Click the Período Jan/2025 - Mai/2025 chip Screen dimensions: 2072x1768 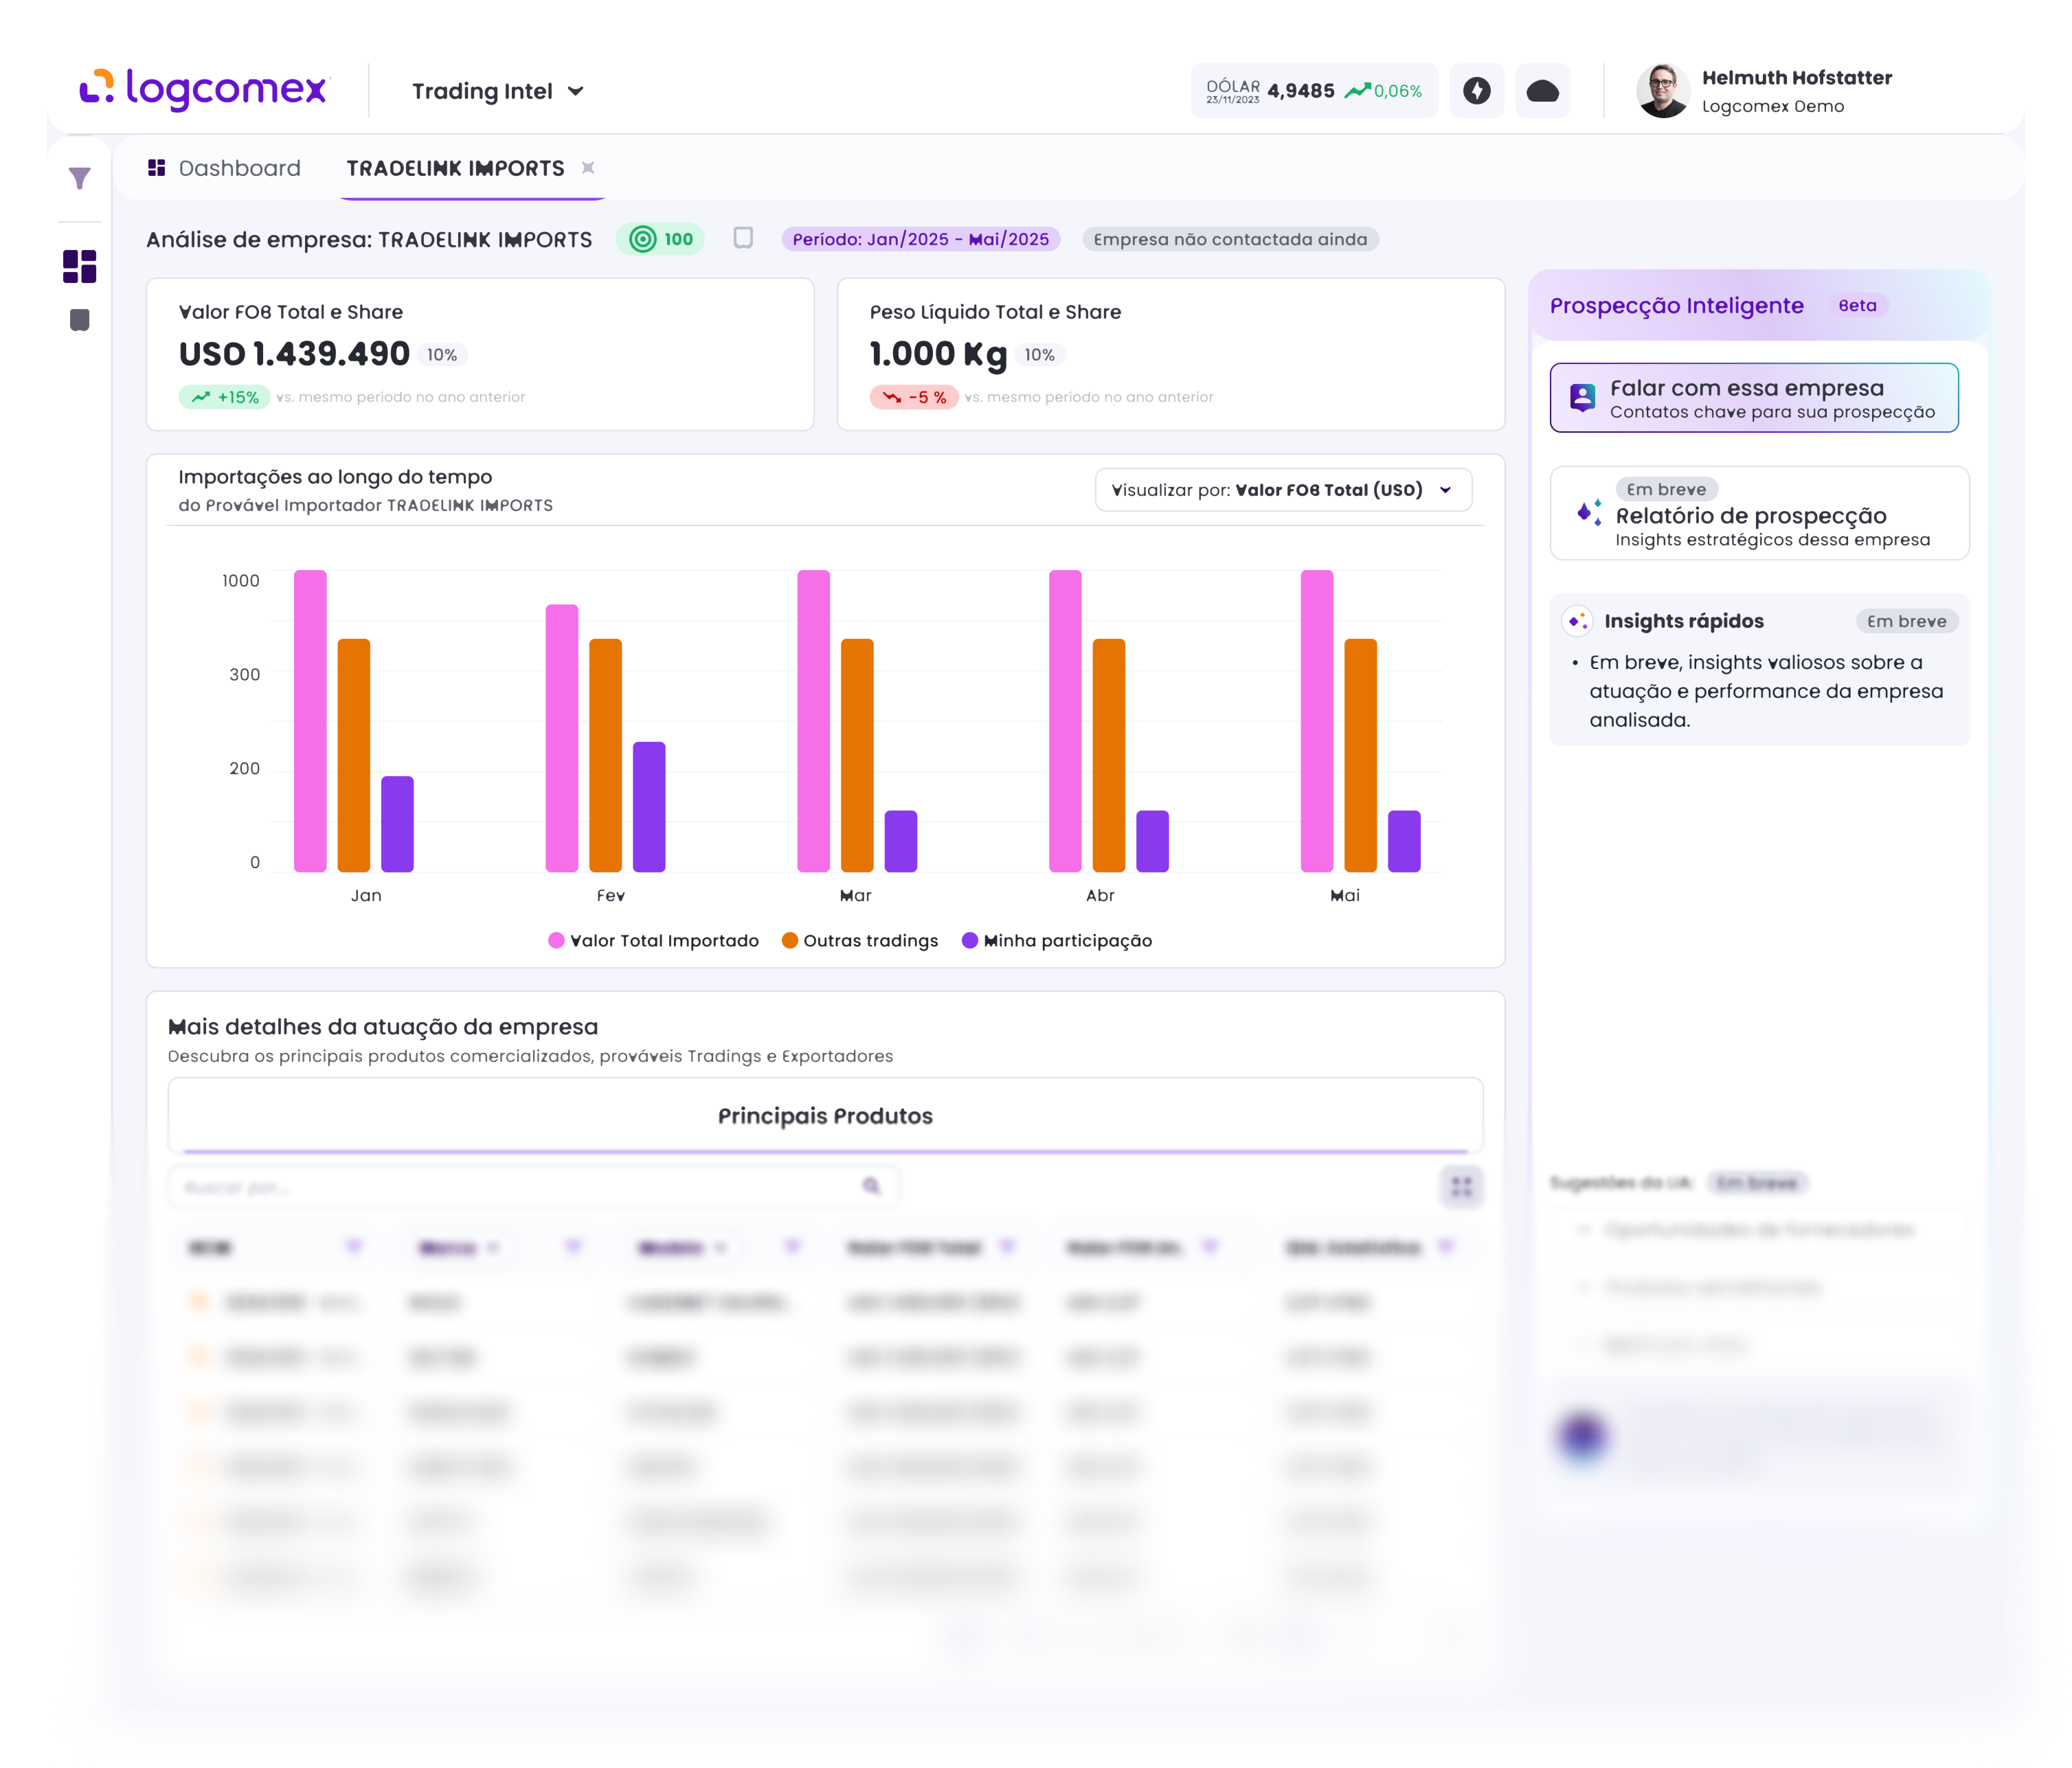click(920, 239)
